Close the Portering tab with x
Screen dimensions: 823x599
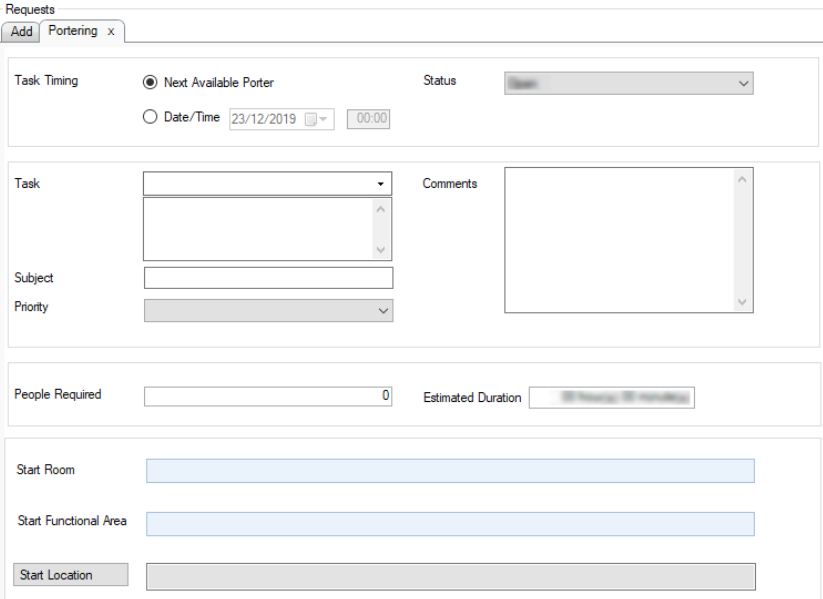(x=111, y=32)
